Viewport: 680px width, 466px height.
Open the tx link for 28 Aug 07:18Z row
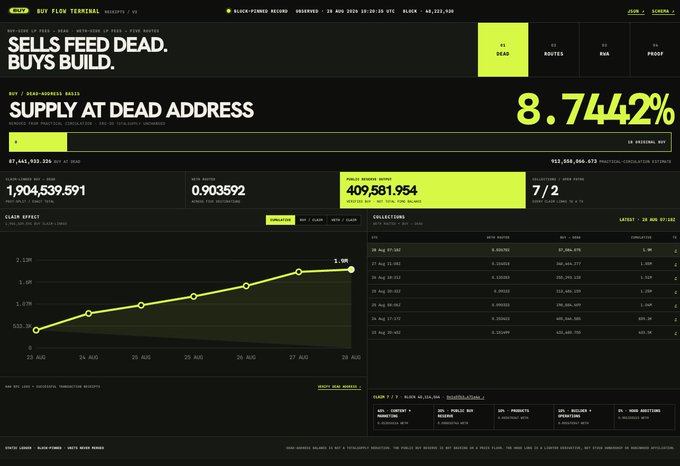675,250
